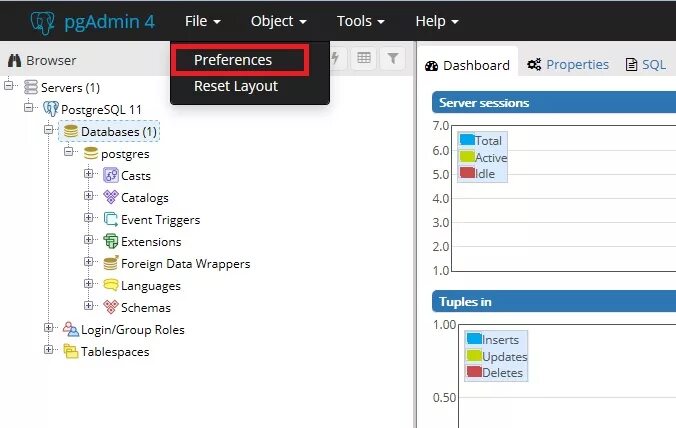Expand the Languages node
676x428 pixels.
point(88,283)
